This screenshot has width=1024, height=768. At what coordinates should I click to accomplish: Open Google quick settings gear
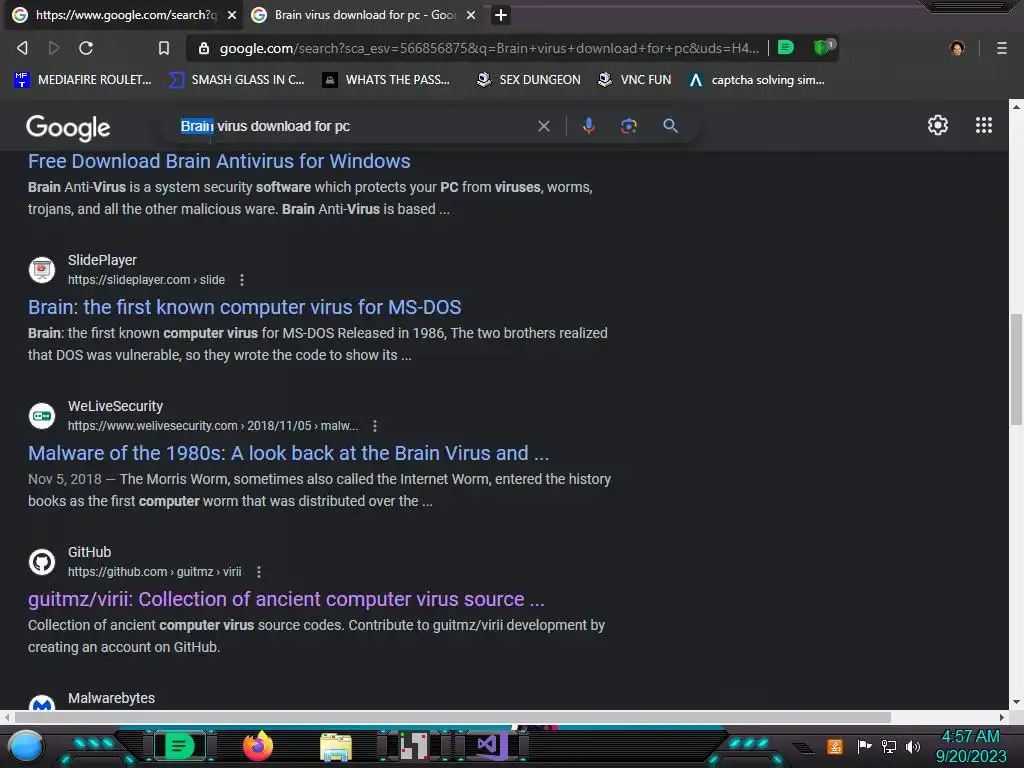point(938,125)
